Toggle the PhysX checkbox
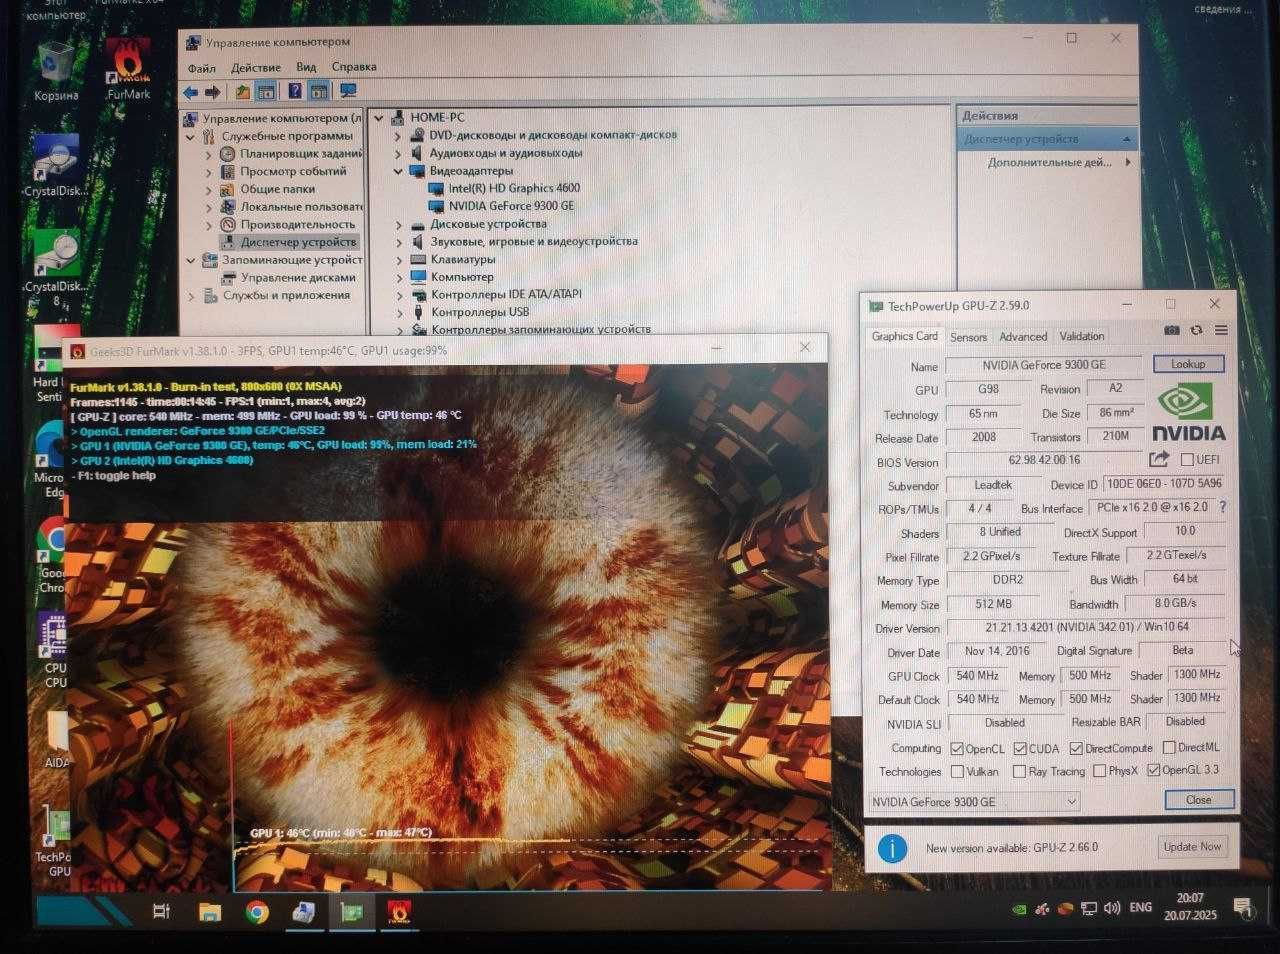The height and width of the screenshot is (954, 1280). [x=1099, y=771]
